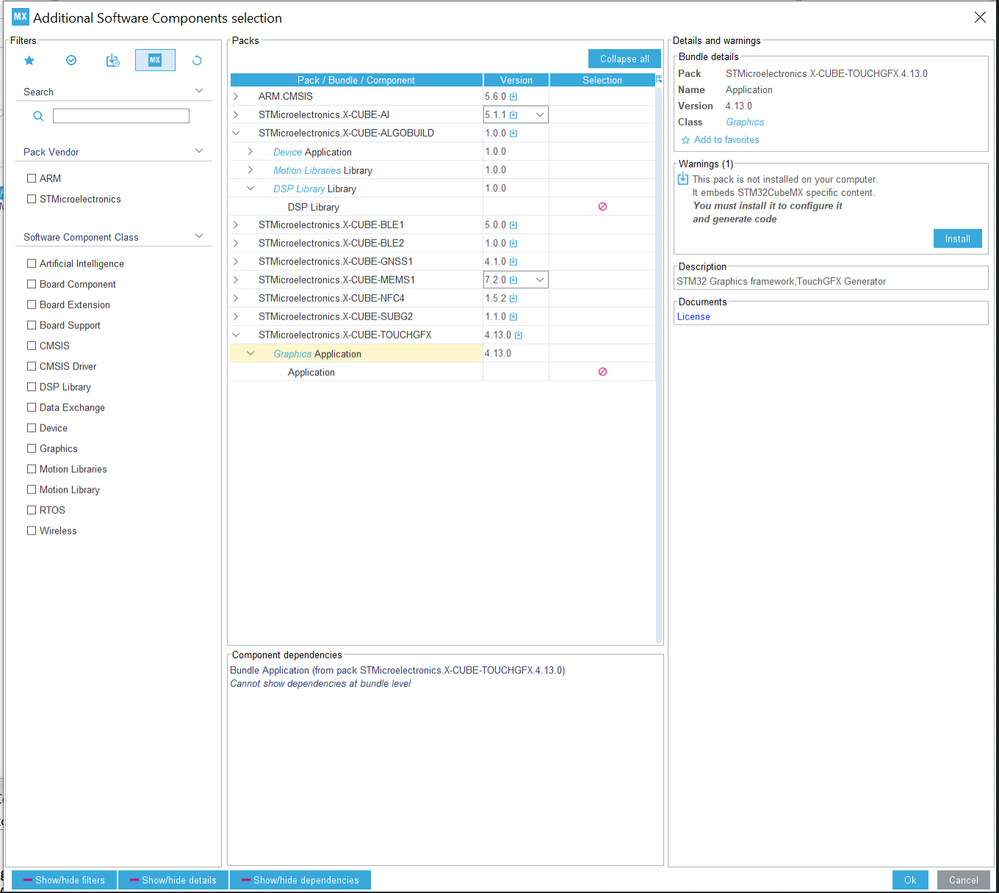Check the STMicroelectronics vendor checkbox
The image size is (999, 893).
31,199
